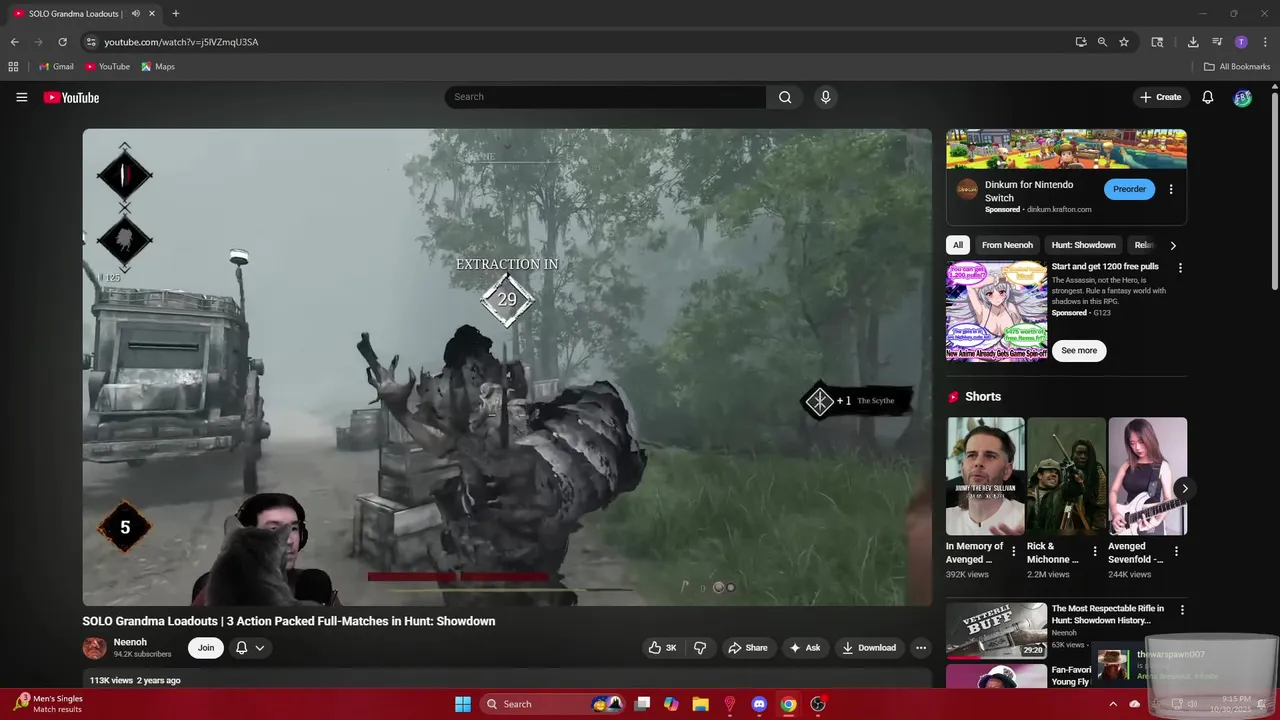1280x720 pixels.
Task: Open Discord from the taskbar
Action: [x=759, y=704]
